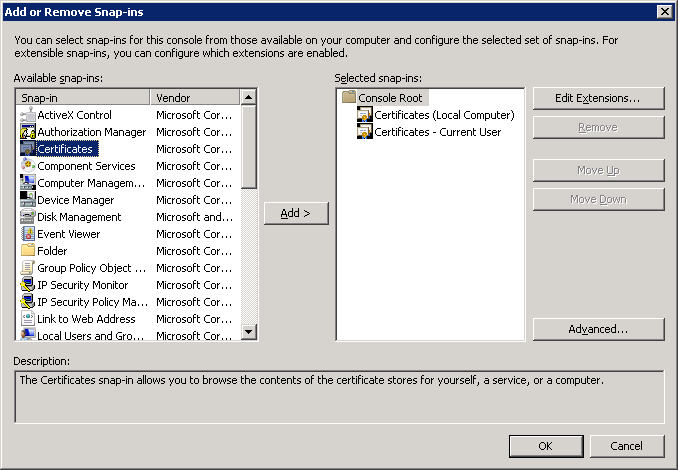Viewport: 678px width, 470px height.
Task: Select the IP Security Policy Management icon
Action: point(28,302)
